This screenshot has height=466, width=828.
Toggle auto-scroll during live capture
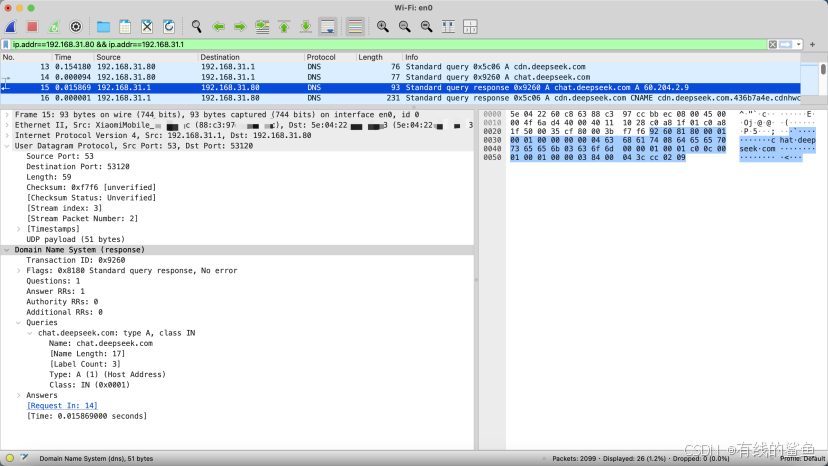pyautogui.click(x=328, y=26)
